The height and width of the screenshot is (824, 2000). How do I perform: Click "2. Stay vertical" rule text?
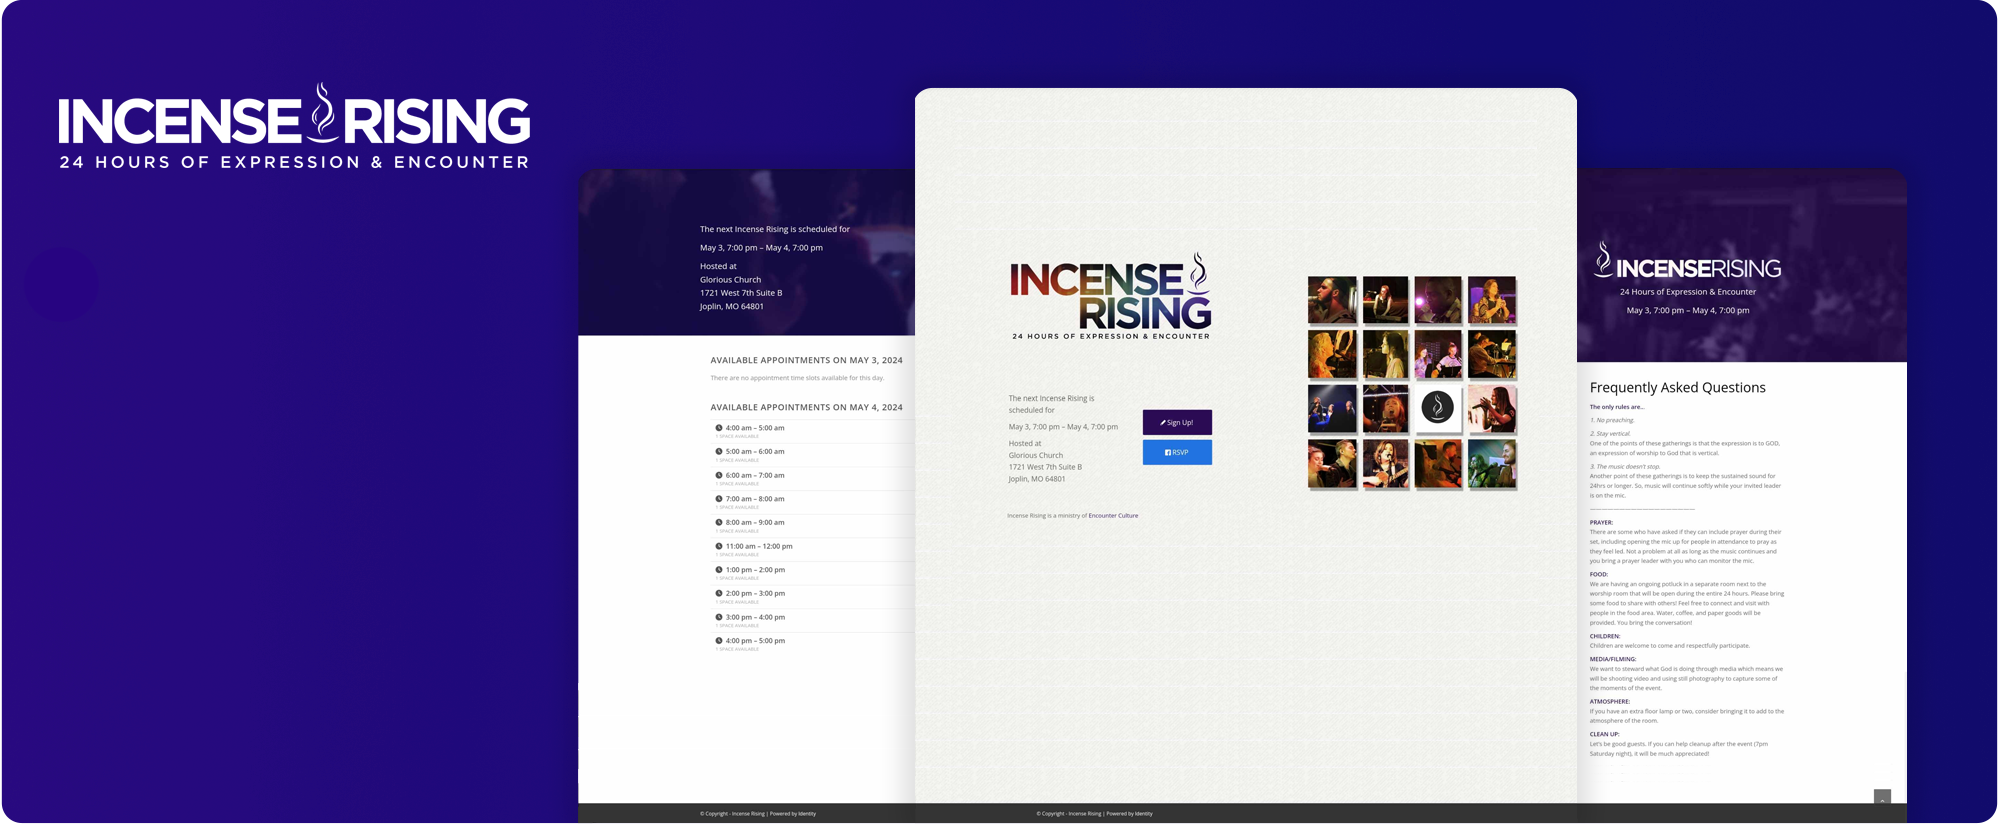pyautogui.click(x=1609, y=434)
